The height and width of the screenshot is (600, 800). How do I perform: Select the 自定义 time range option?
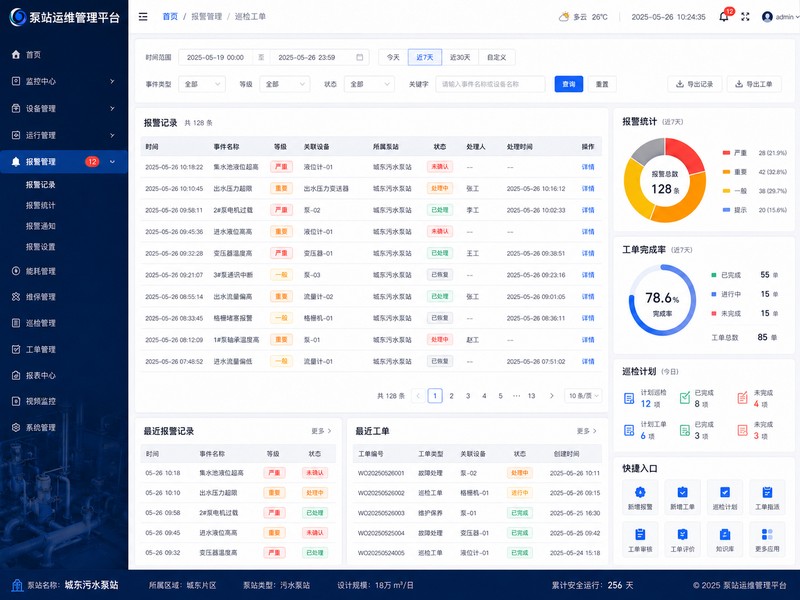tap(496, 57)
